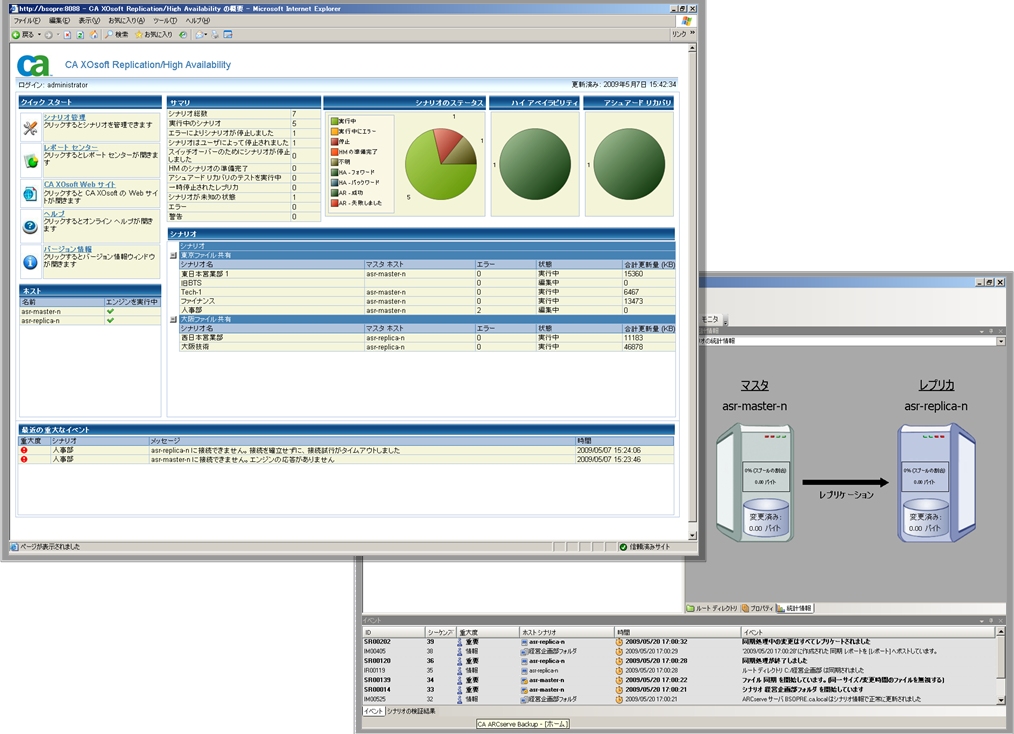Click the Edit page icon in the IE toolbar
The height and width of the screenshot is (734, 1014).
coord(228,35)
